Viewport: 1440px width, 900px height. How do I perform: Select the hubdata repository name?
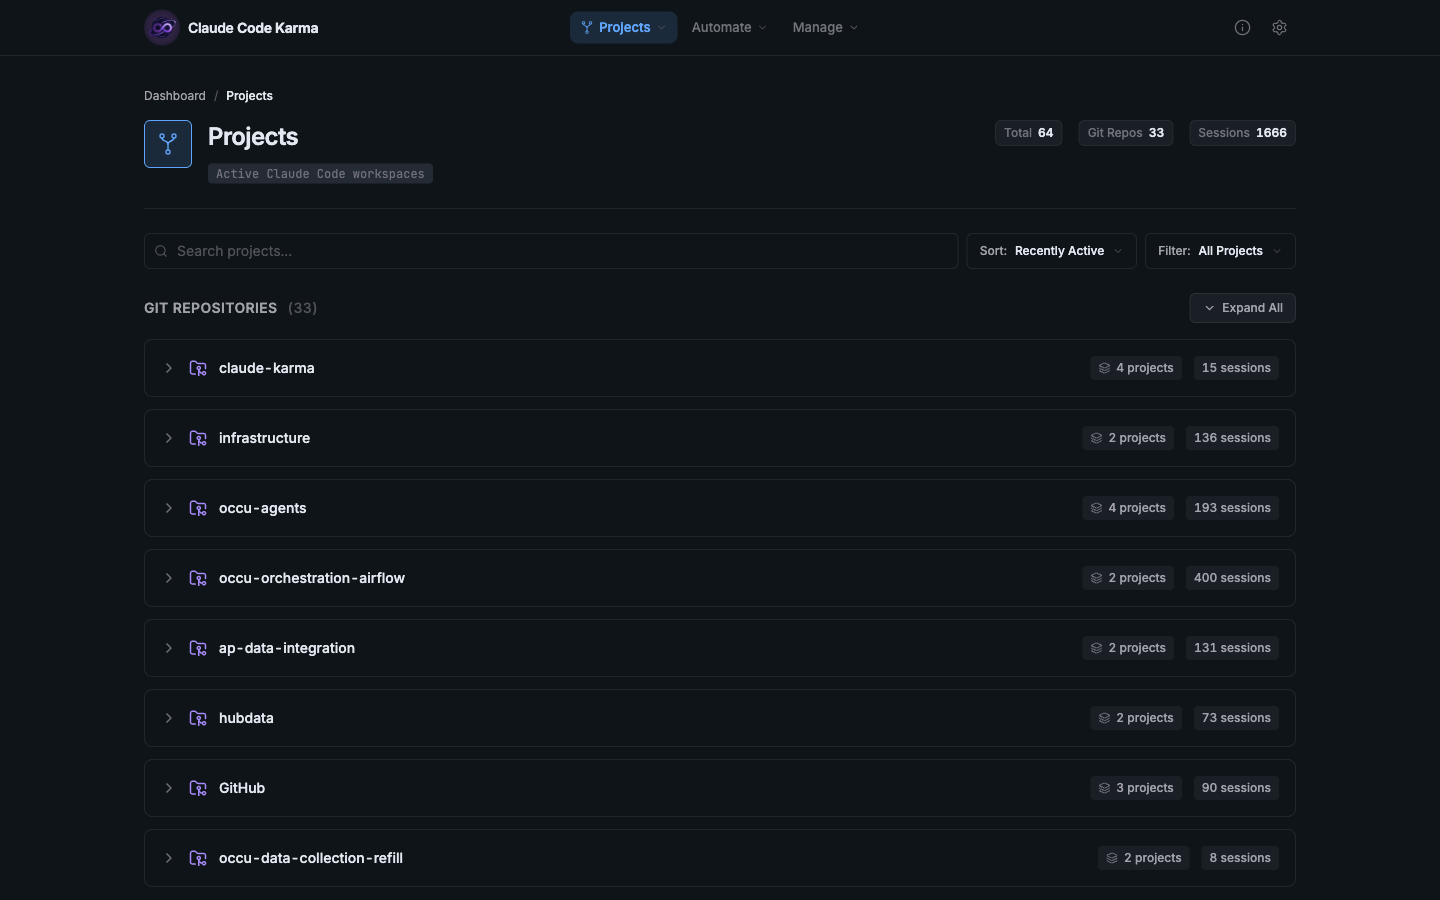(246, 718)
